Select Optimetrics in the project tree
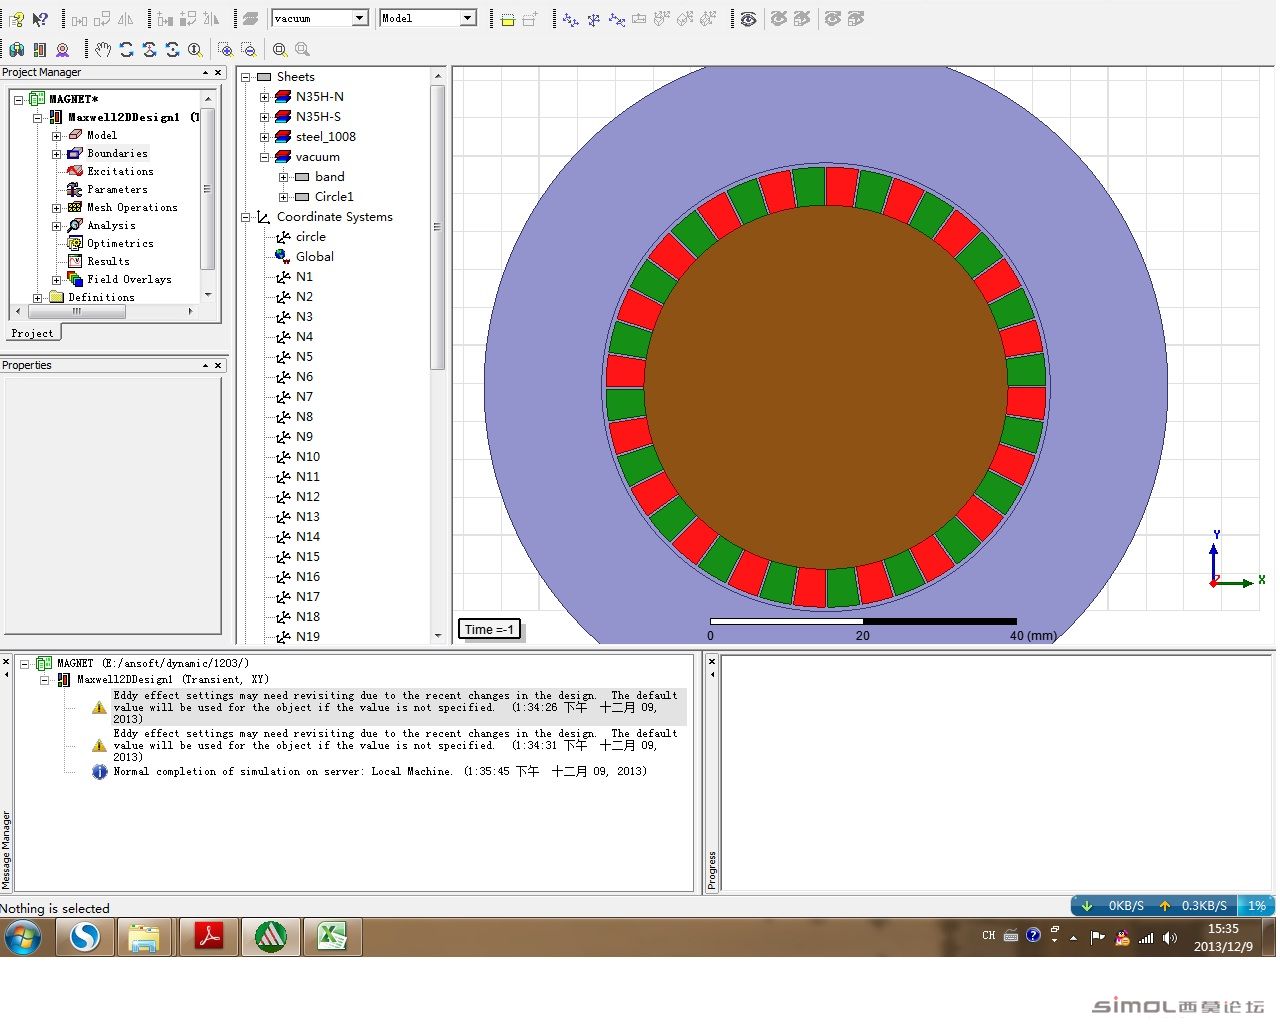 pos(120,243)
